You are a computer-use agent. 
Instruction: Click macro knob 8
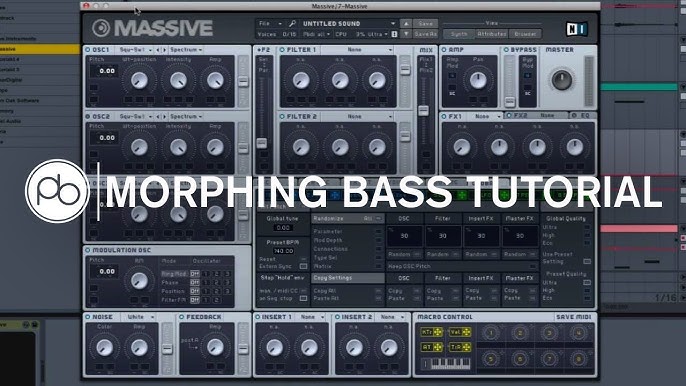click(578, 359)
